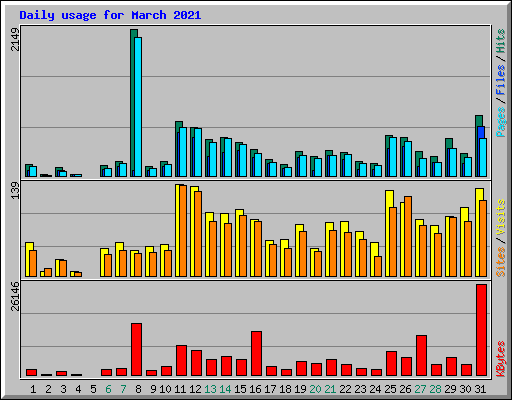The height and width of the screenshot is (400, 512).
Task: Click the 'Pages' legend label
Action: click(500, 122)
